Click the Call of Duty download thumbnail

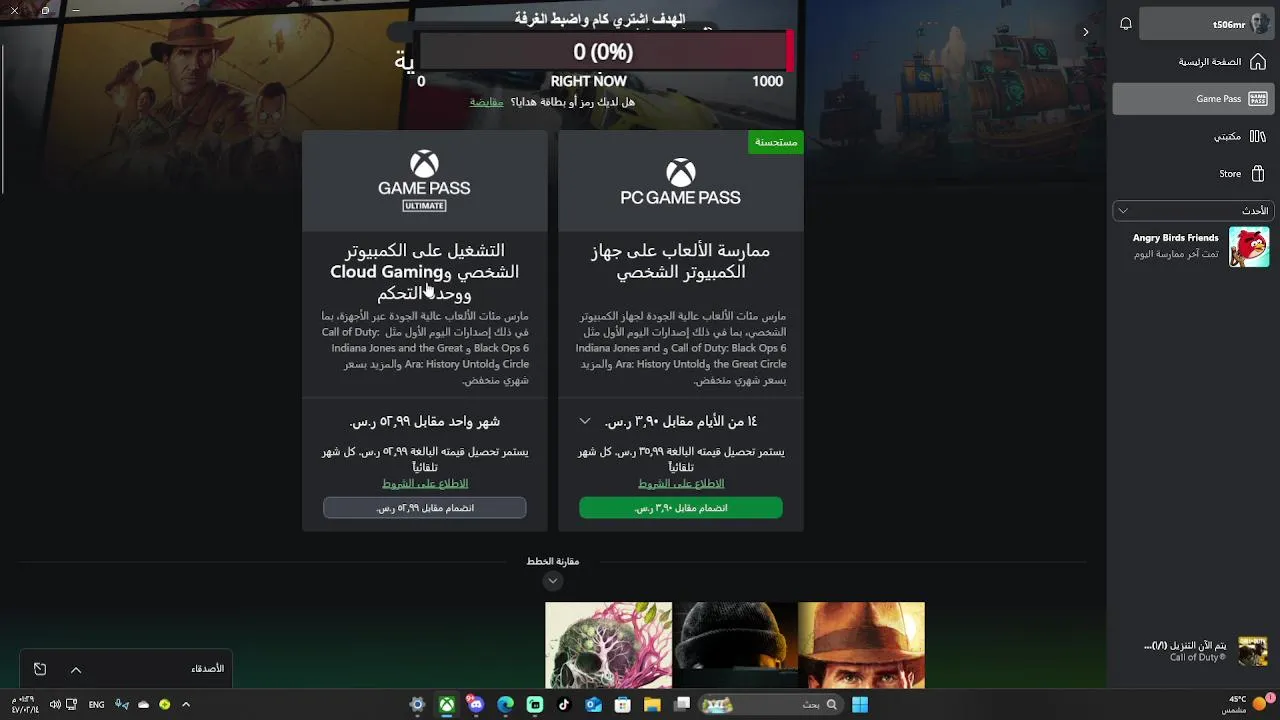[x=1253, y=651]
